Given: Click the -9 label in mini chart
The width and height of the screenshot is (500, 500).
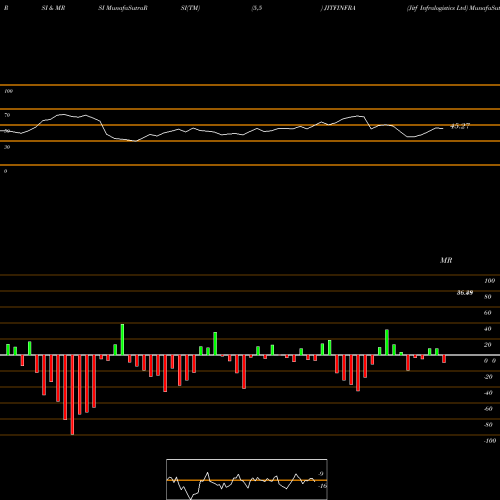Looking at the screenshot, I should [x=320, y=474].
